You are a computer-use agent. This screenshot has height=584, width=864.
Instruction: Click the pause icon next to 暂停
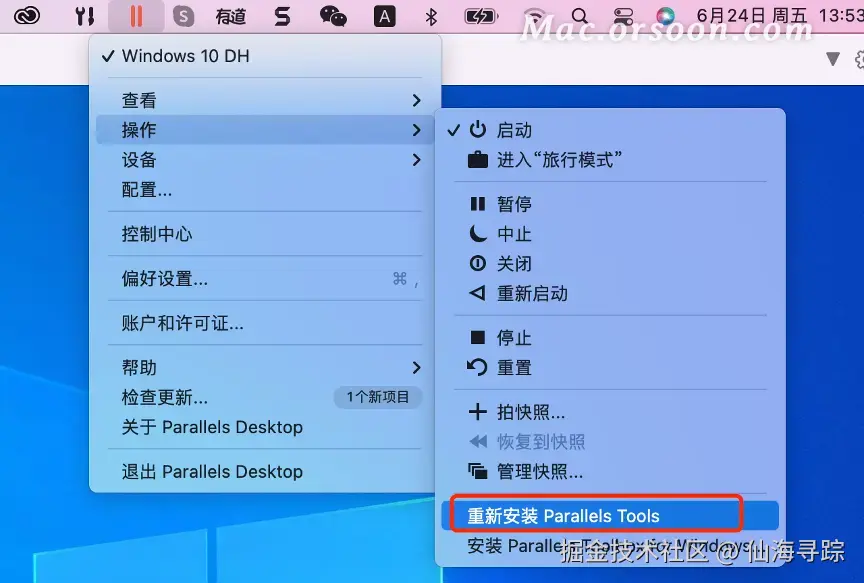478,204
